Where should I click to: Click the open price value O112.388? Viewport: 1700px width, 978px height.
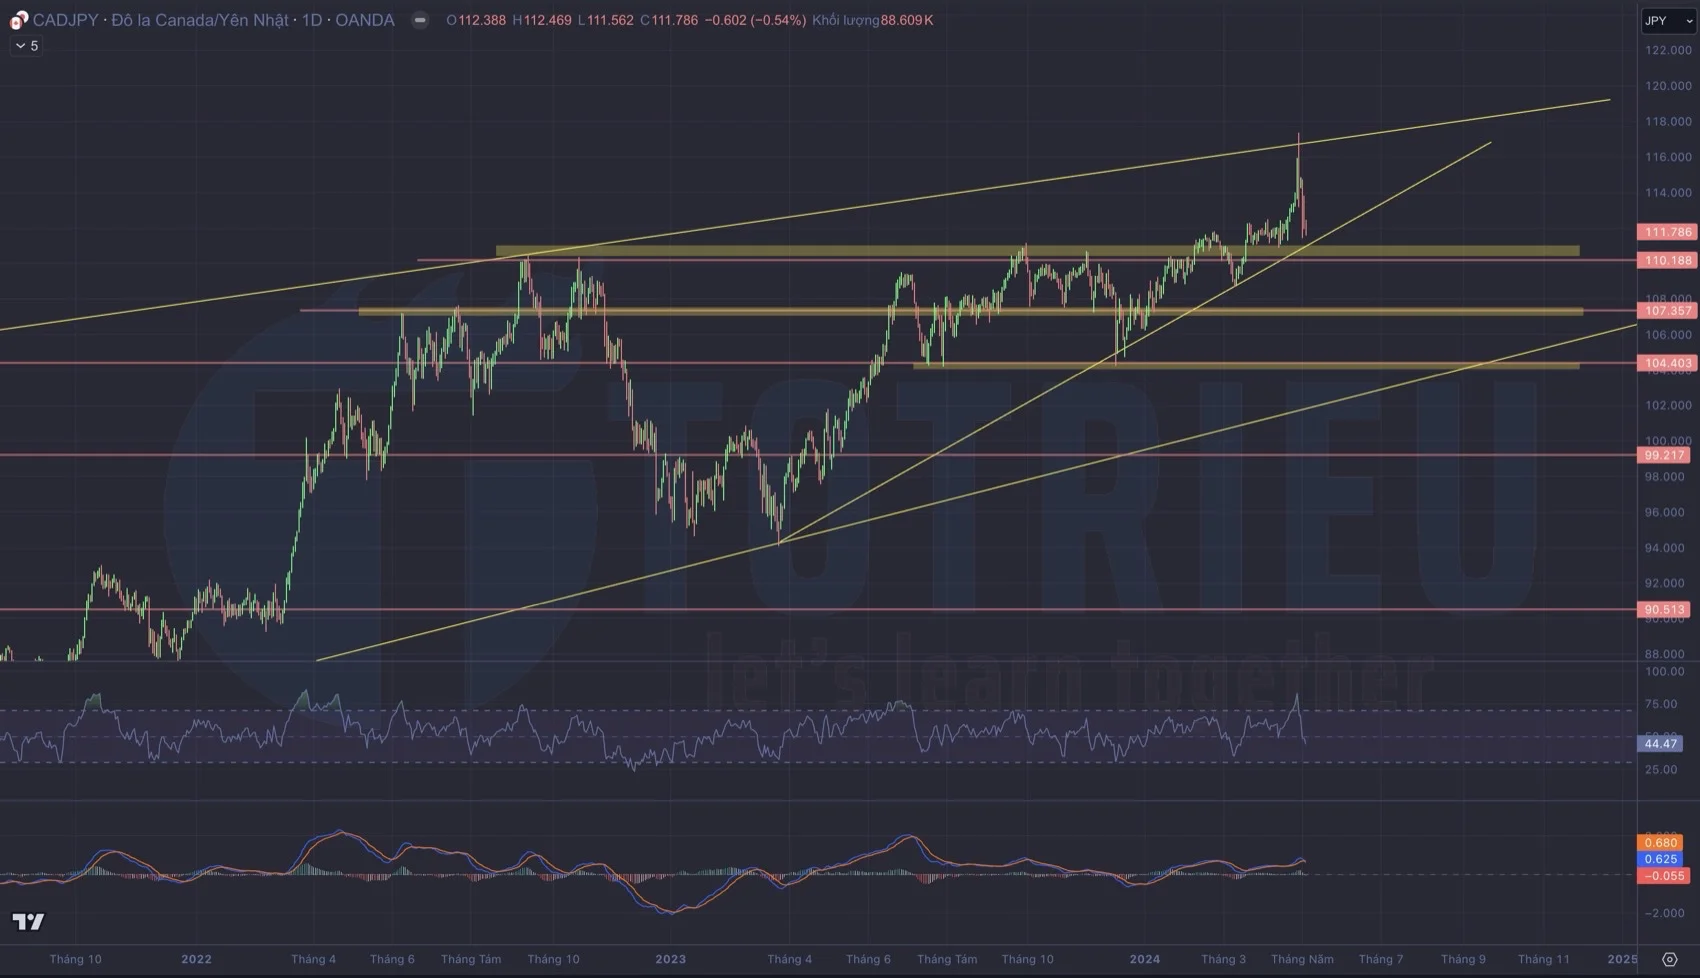pos(476,20)
